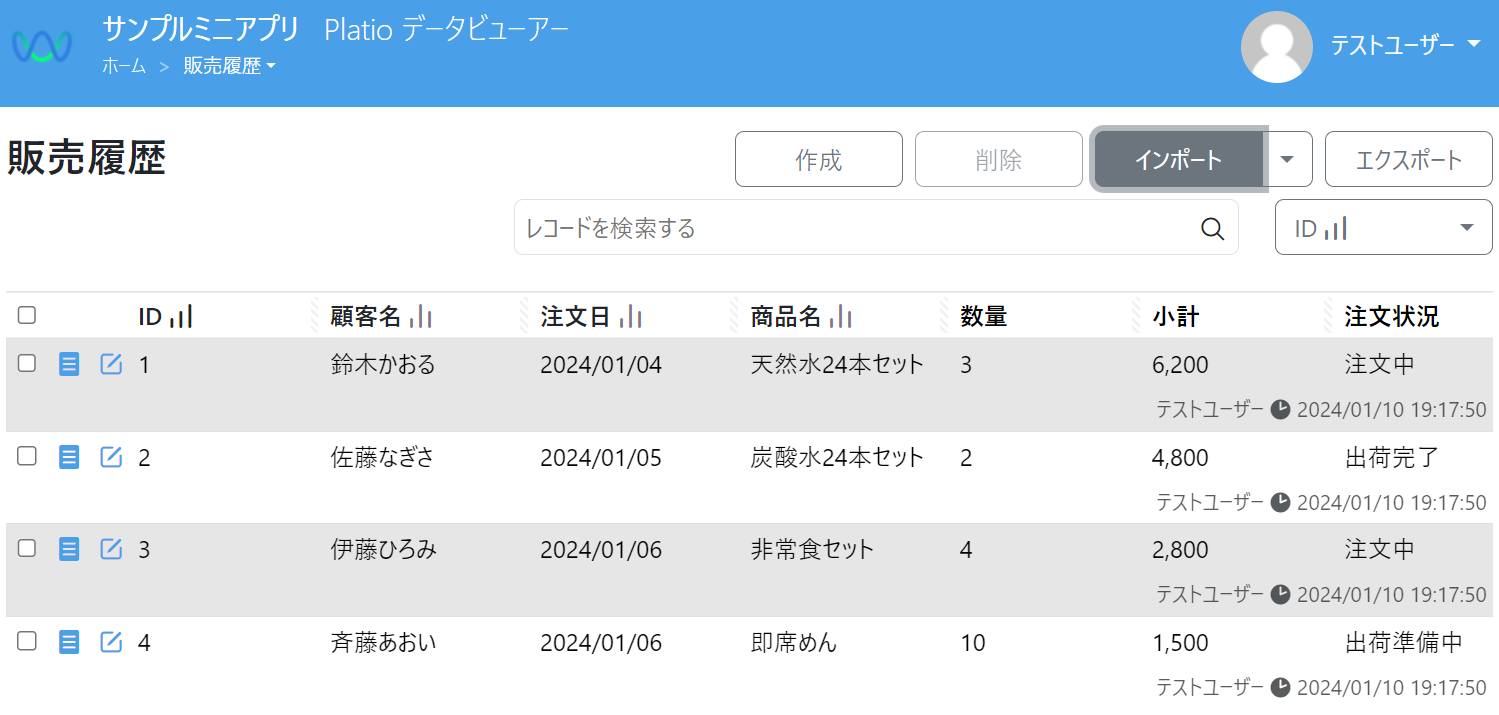Check the checkbox for record 1
Screen dimensions: 1499x715
(x=27, y=363)
